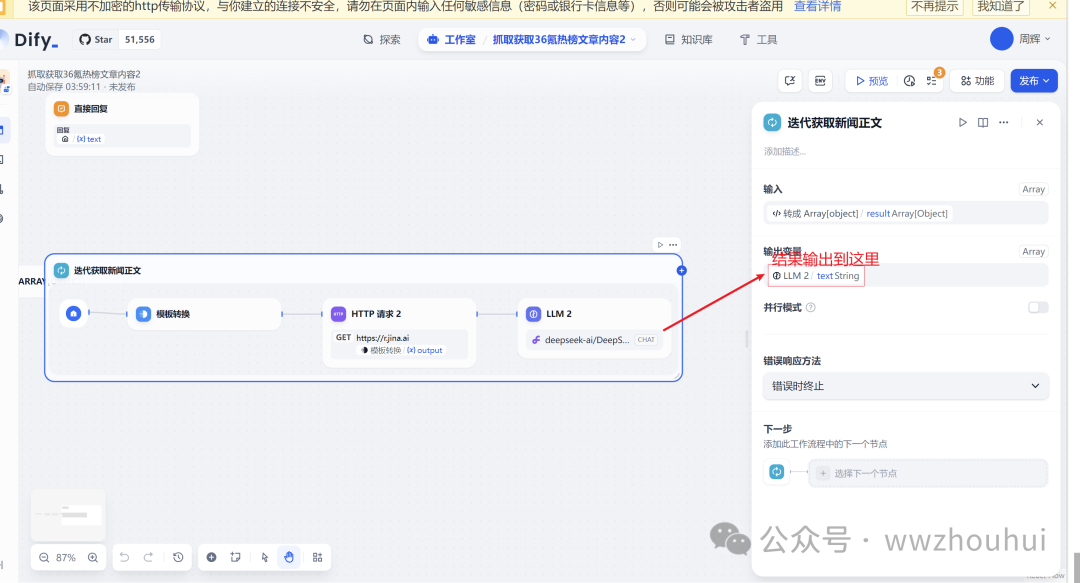Click the add node plus icon in the bottom toolbar
Screen dimensions: 1080x583
(211, 558)
